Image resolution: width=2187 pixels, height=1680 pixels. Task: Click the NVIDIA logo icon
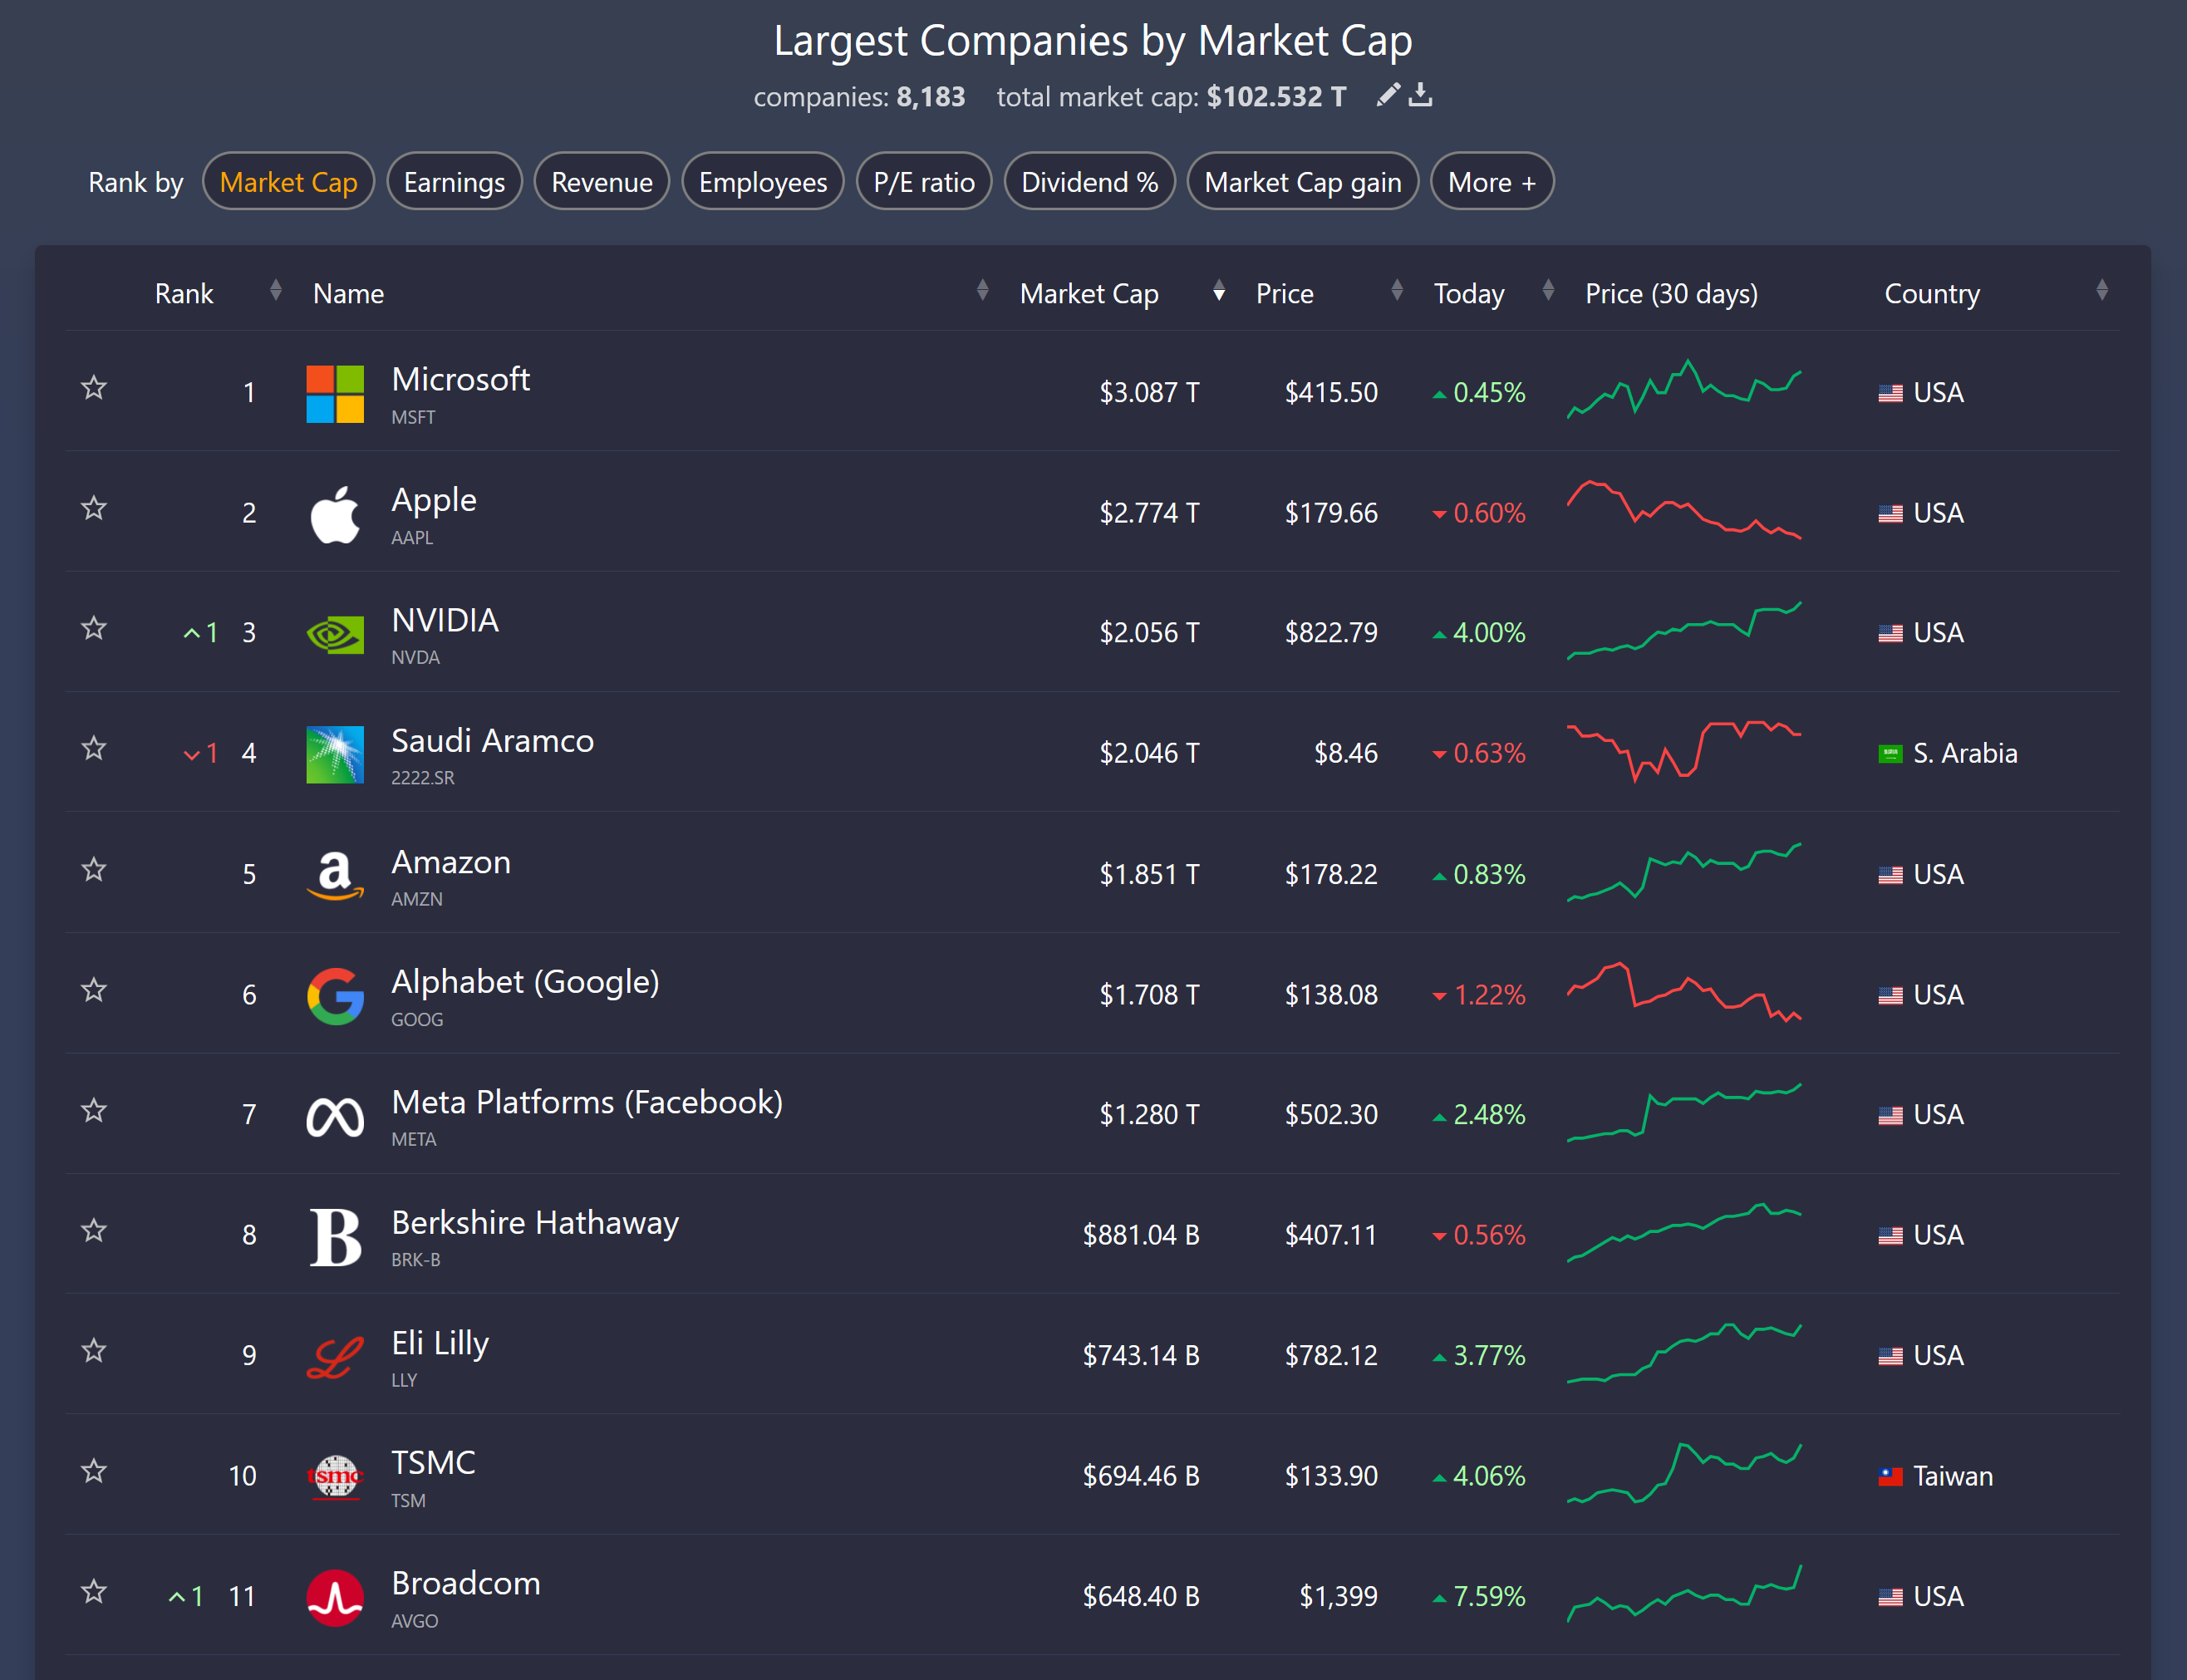[x=335, y=634]
